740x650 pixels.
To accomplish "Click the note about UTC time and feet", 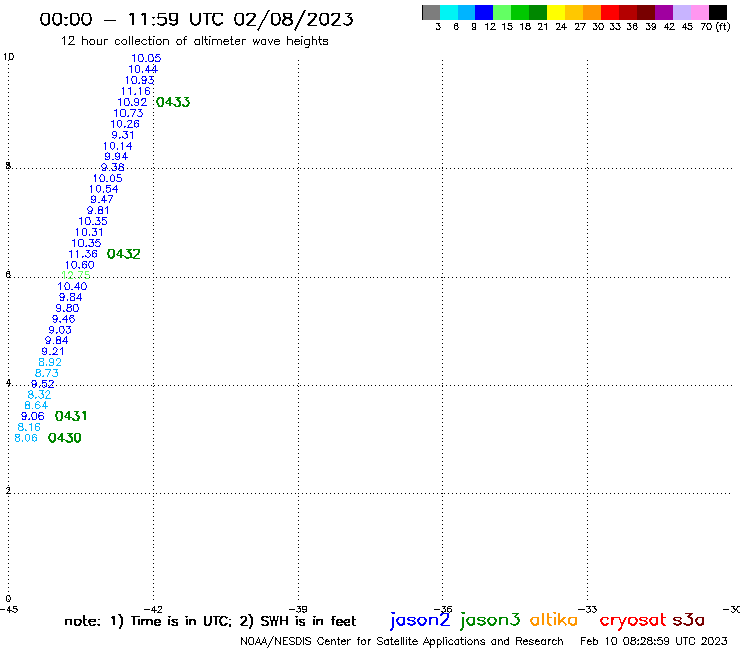I will coord(210,621).
